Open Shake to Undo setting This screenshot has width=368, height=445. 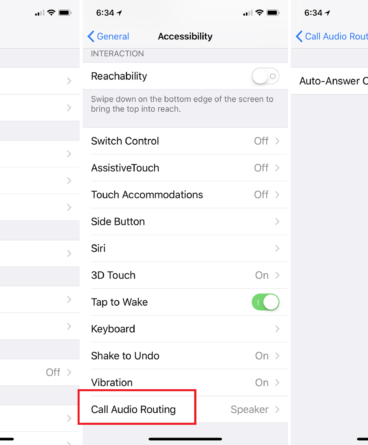[185, 356]
